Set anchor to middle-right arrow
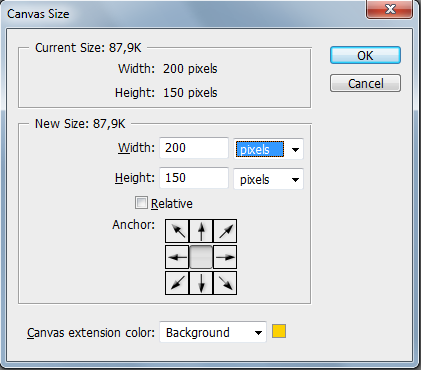The width and height of the screenshot is (421, 370). tap(225, 257)
